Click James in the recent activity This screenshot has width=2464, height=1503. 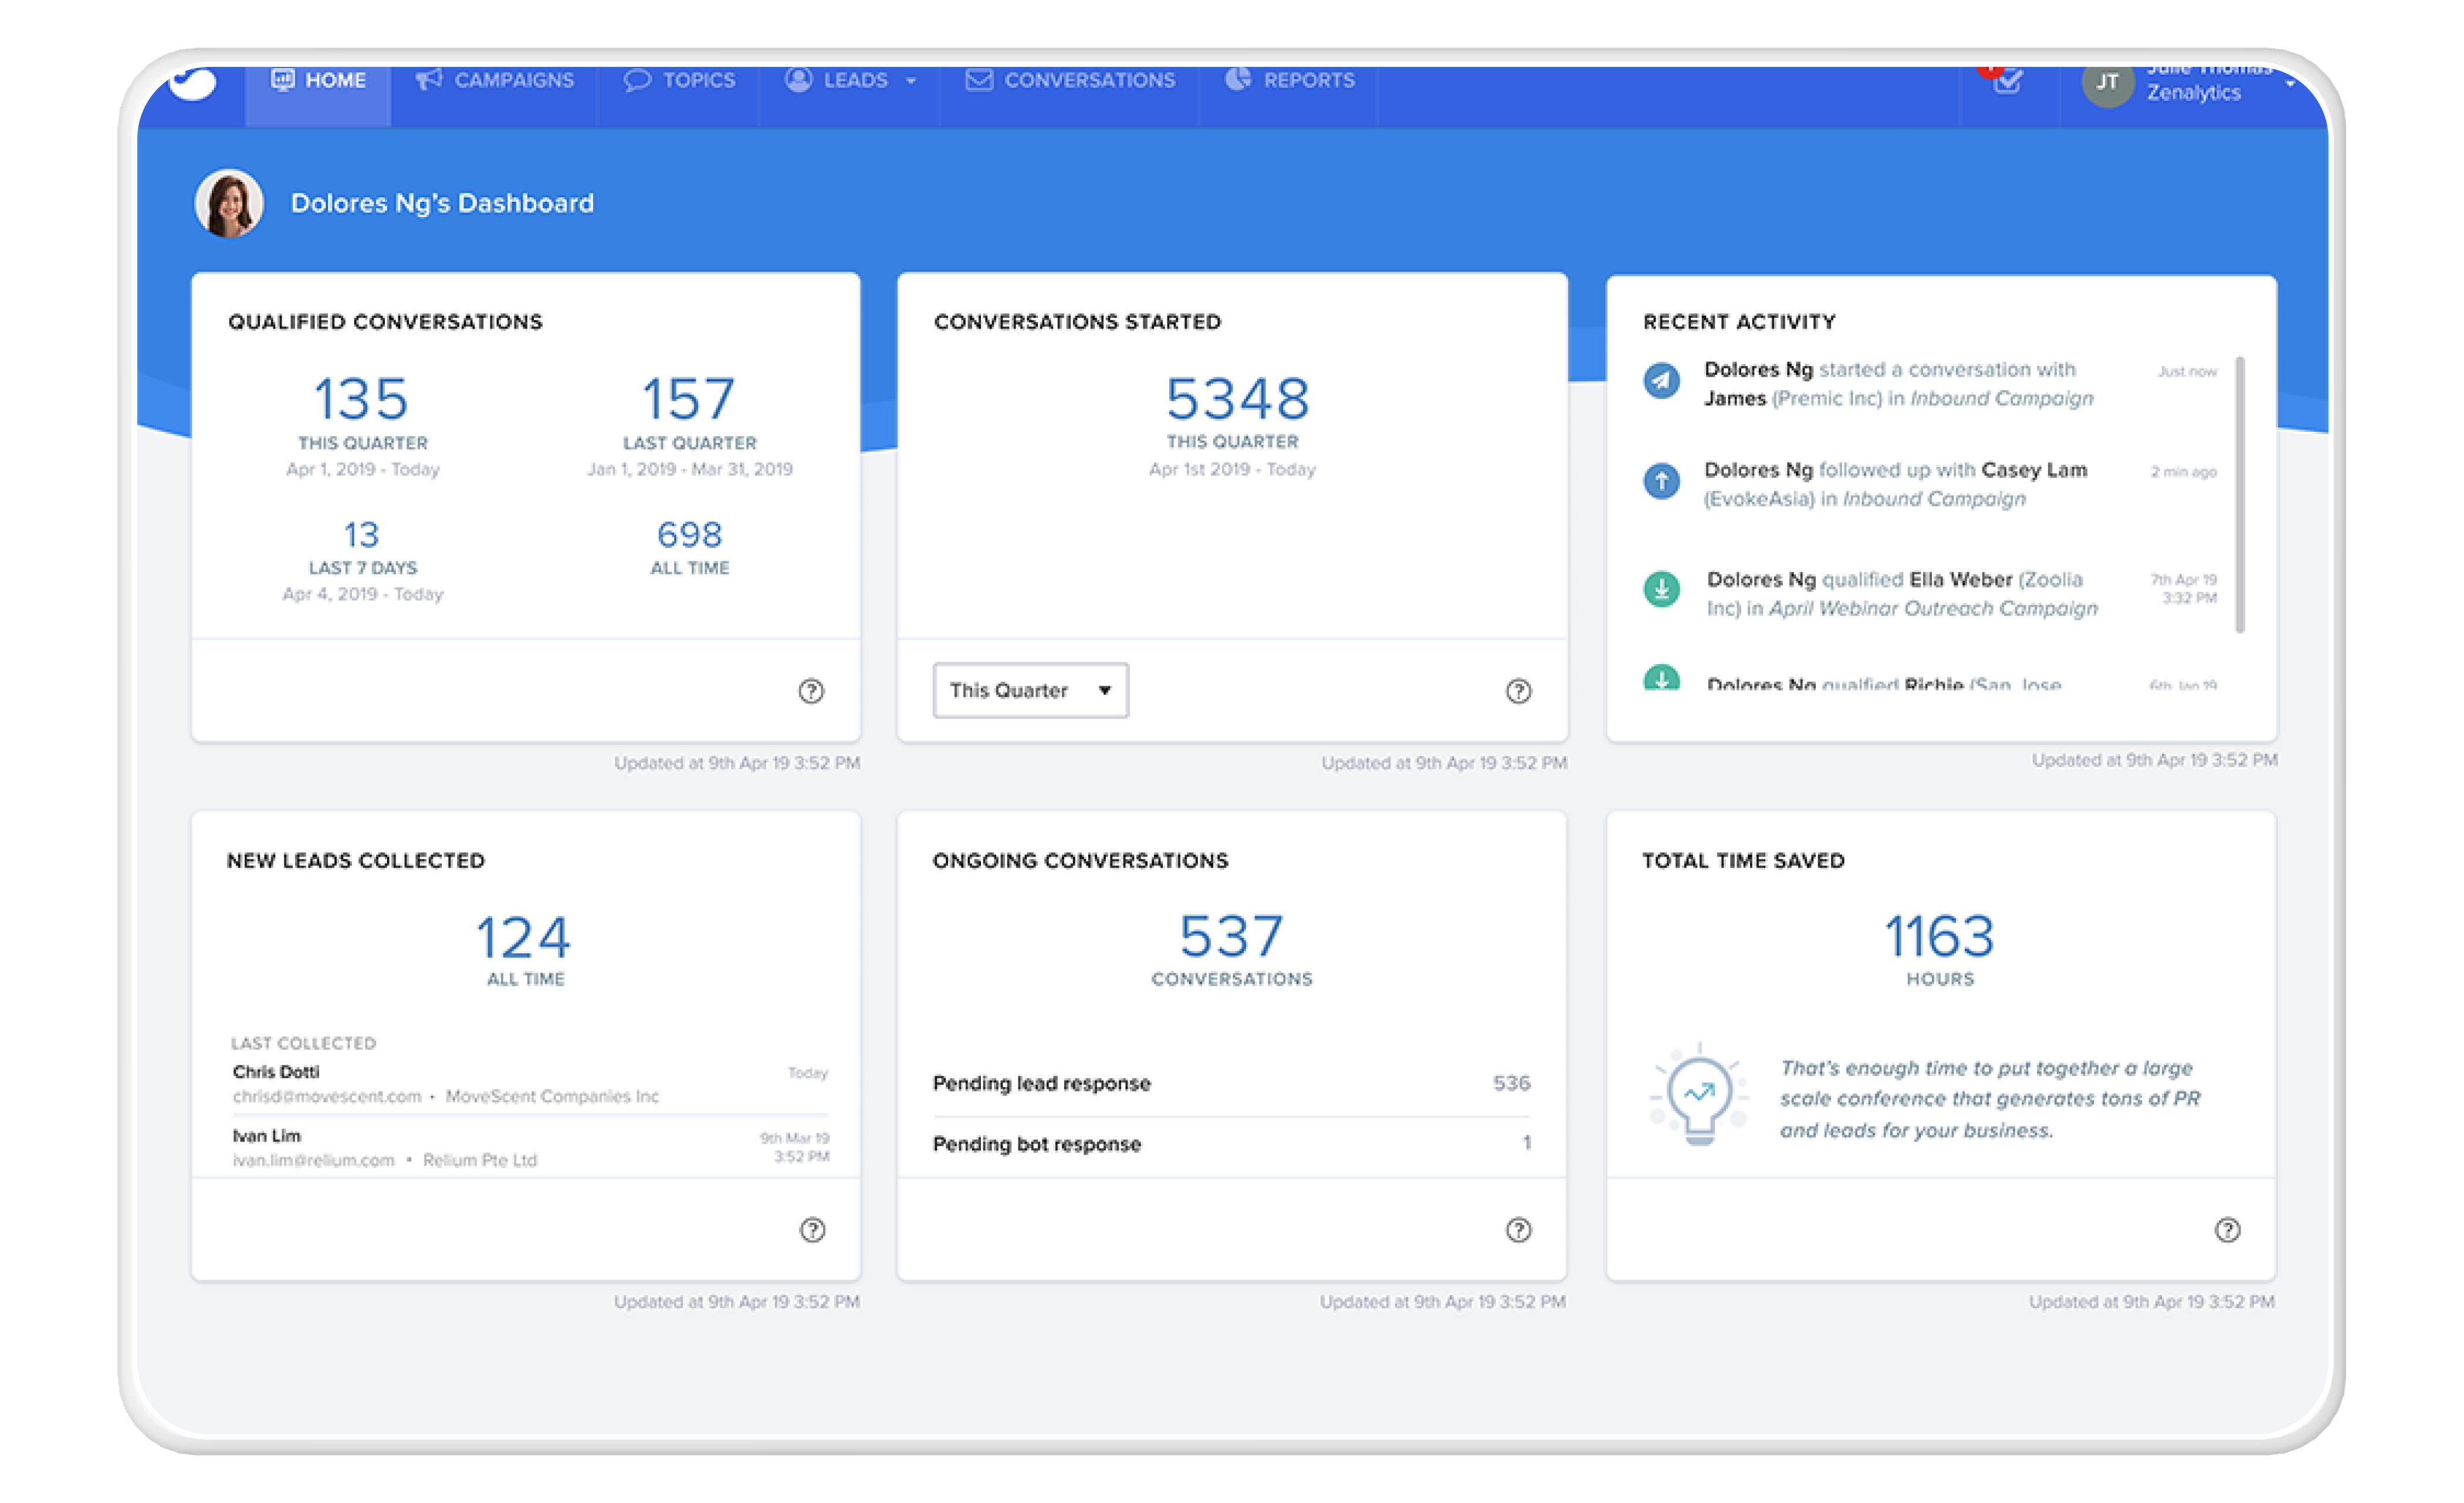tap(1735, 399)
